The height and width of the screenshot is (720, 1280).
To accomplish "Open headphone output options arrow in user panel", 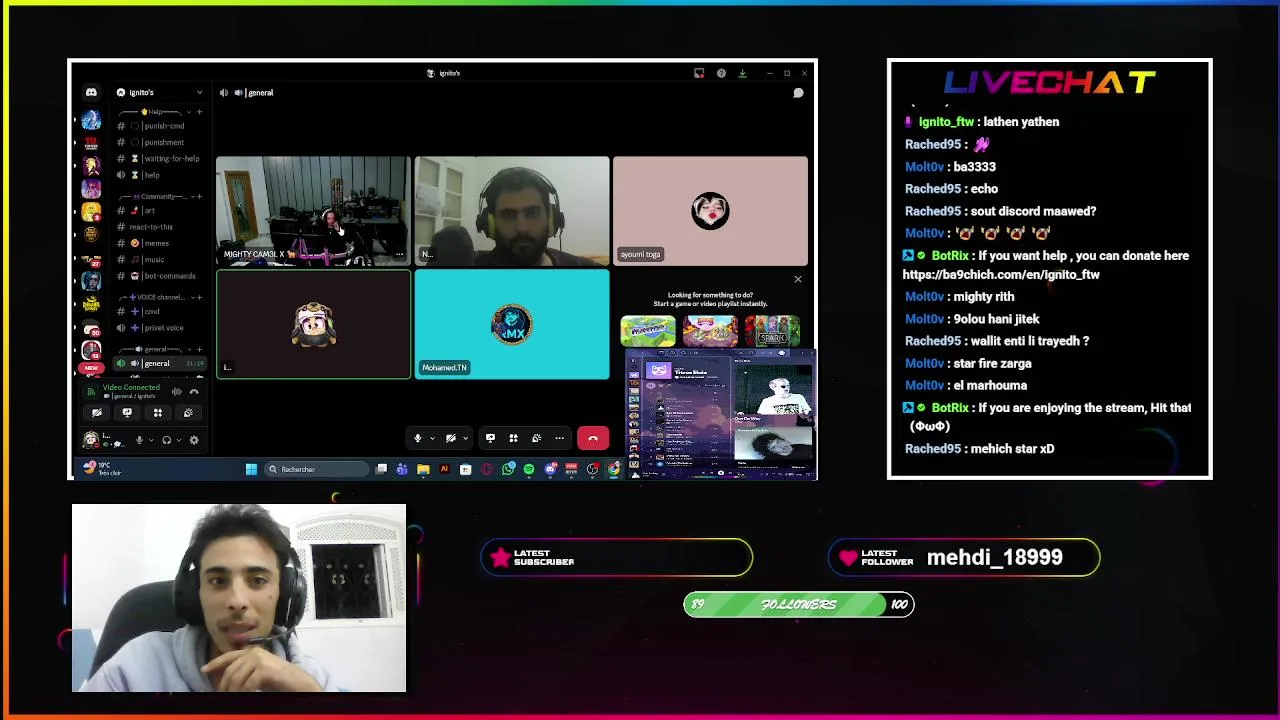I will point(179,440).
